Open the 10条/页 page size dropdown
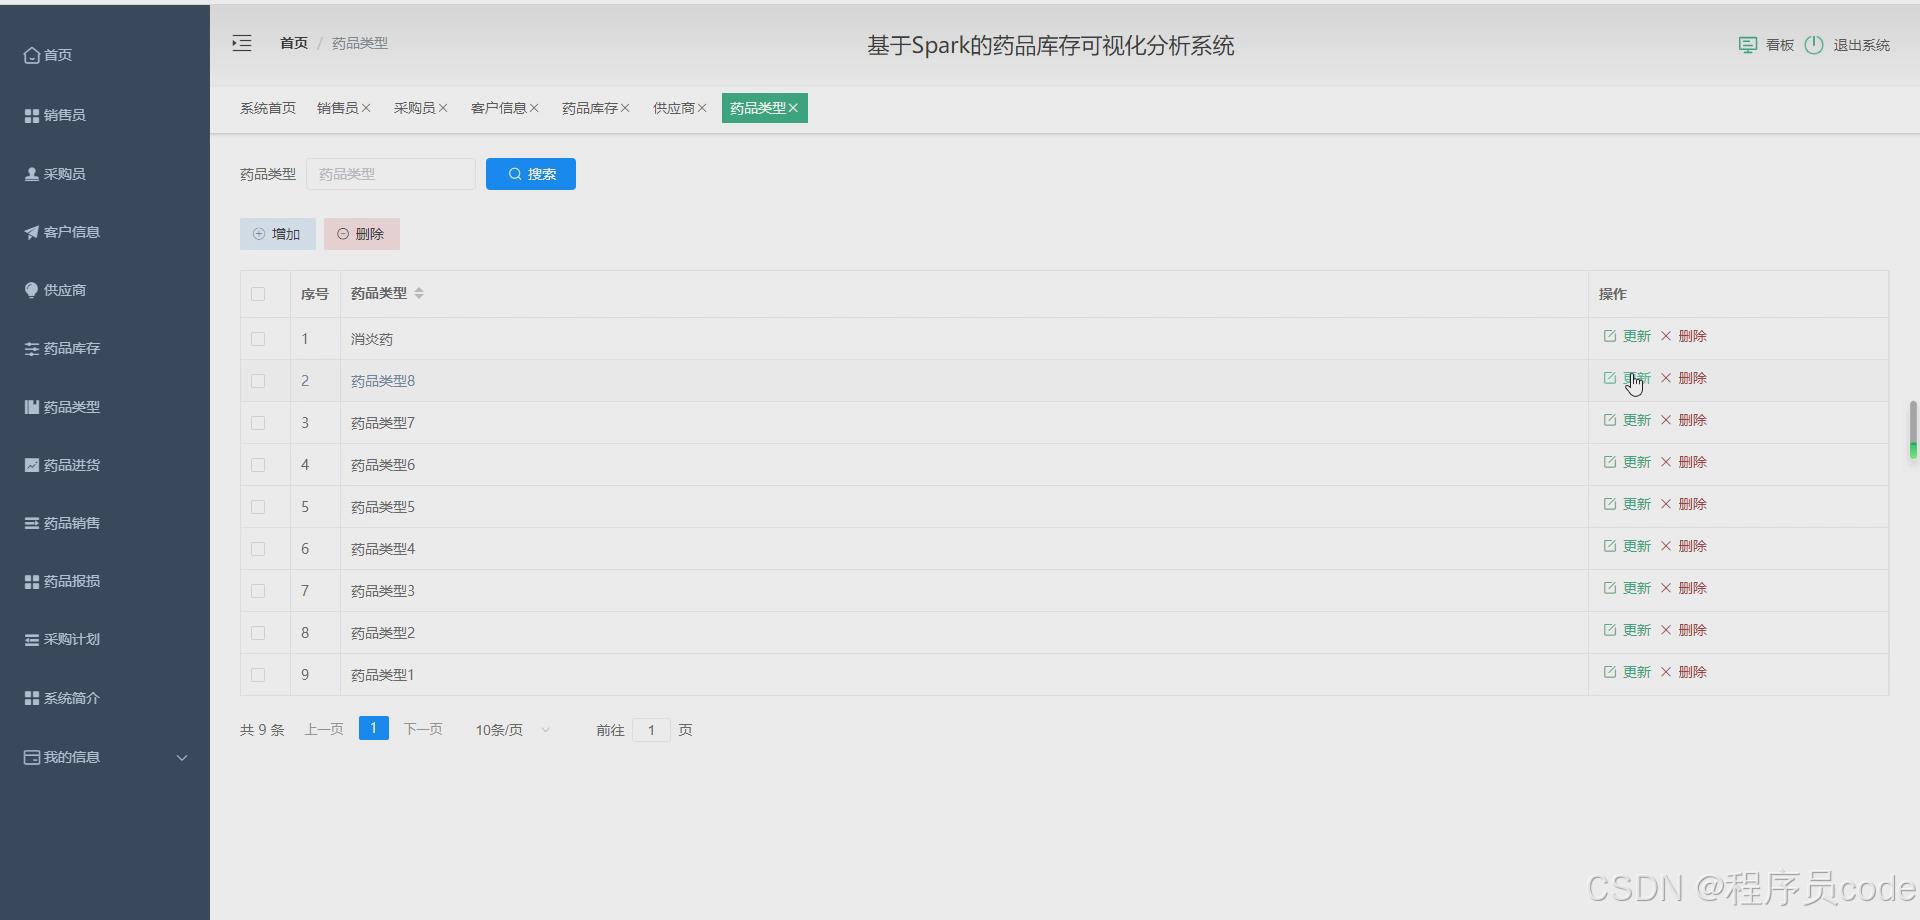Image resolution: width=1920 pixels, height=920 pixels. click(512, 730)
